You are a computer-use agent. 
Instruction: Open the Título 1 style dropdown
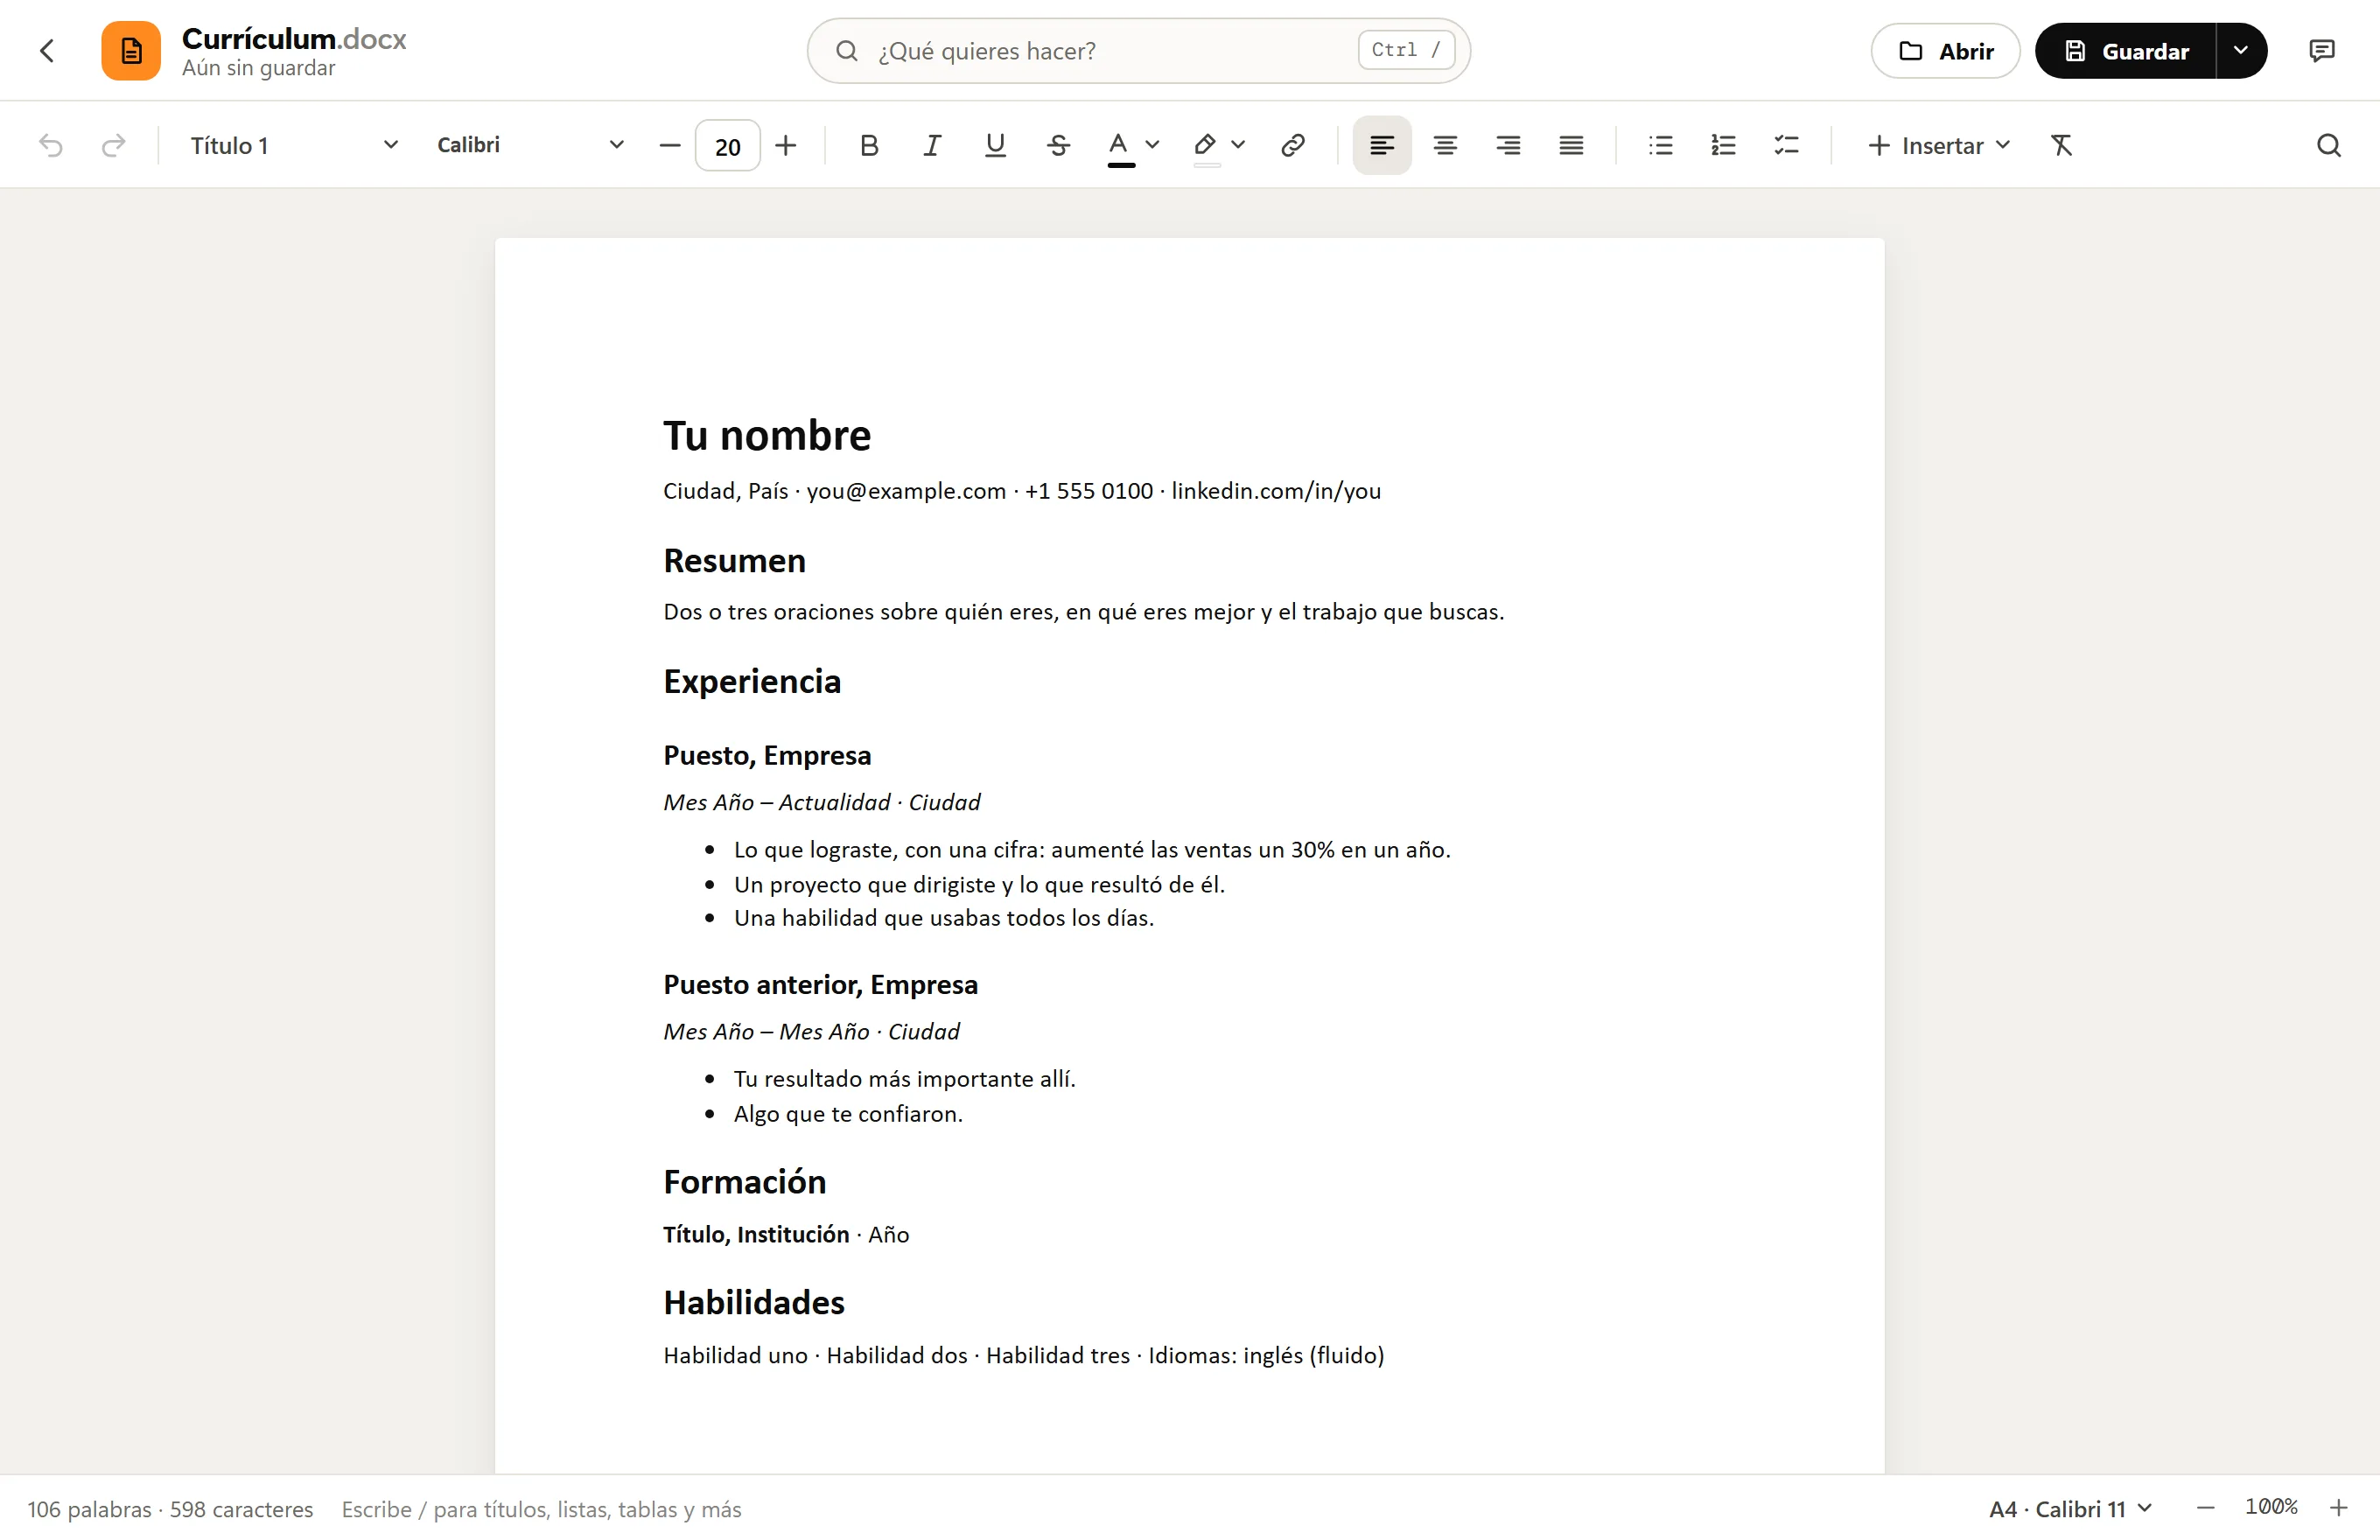pyautogui.click(x=294, y=146)
